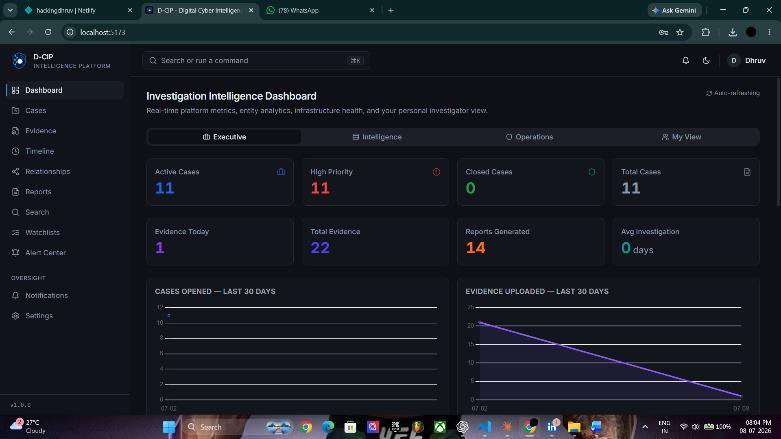This screenshot has height=439, width=781.
Task: Open the notifications bell icon in header
Action: 685,60
